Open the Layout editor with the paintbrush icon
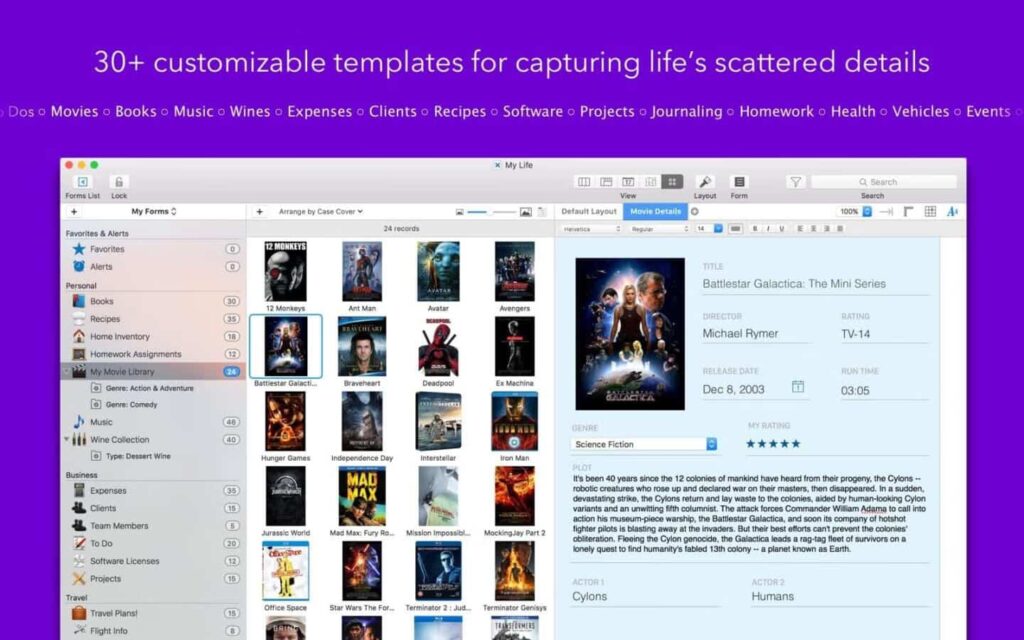The image size is (1024, 640). 705,181
